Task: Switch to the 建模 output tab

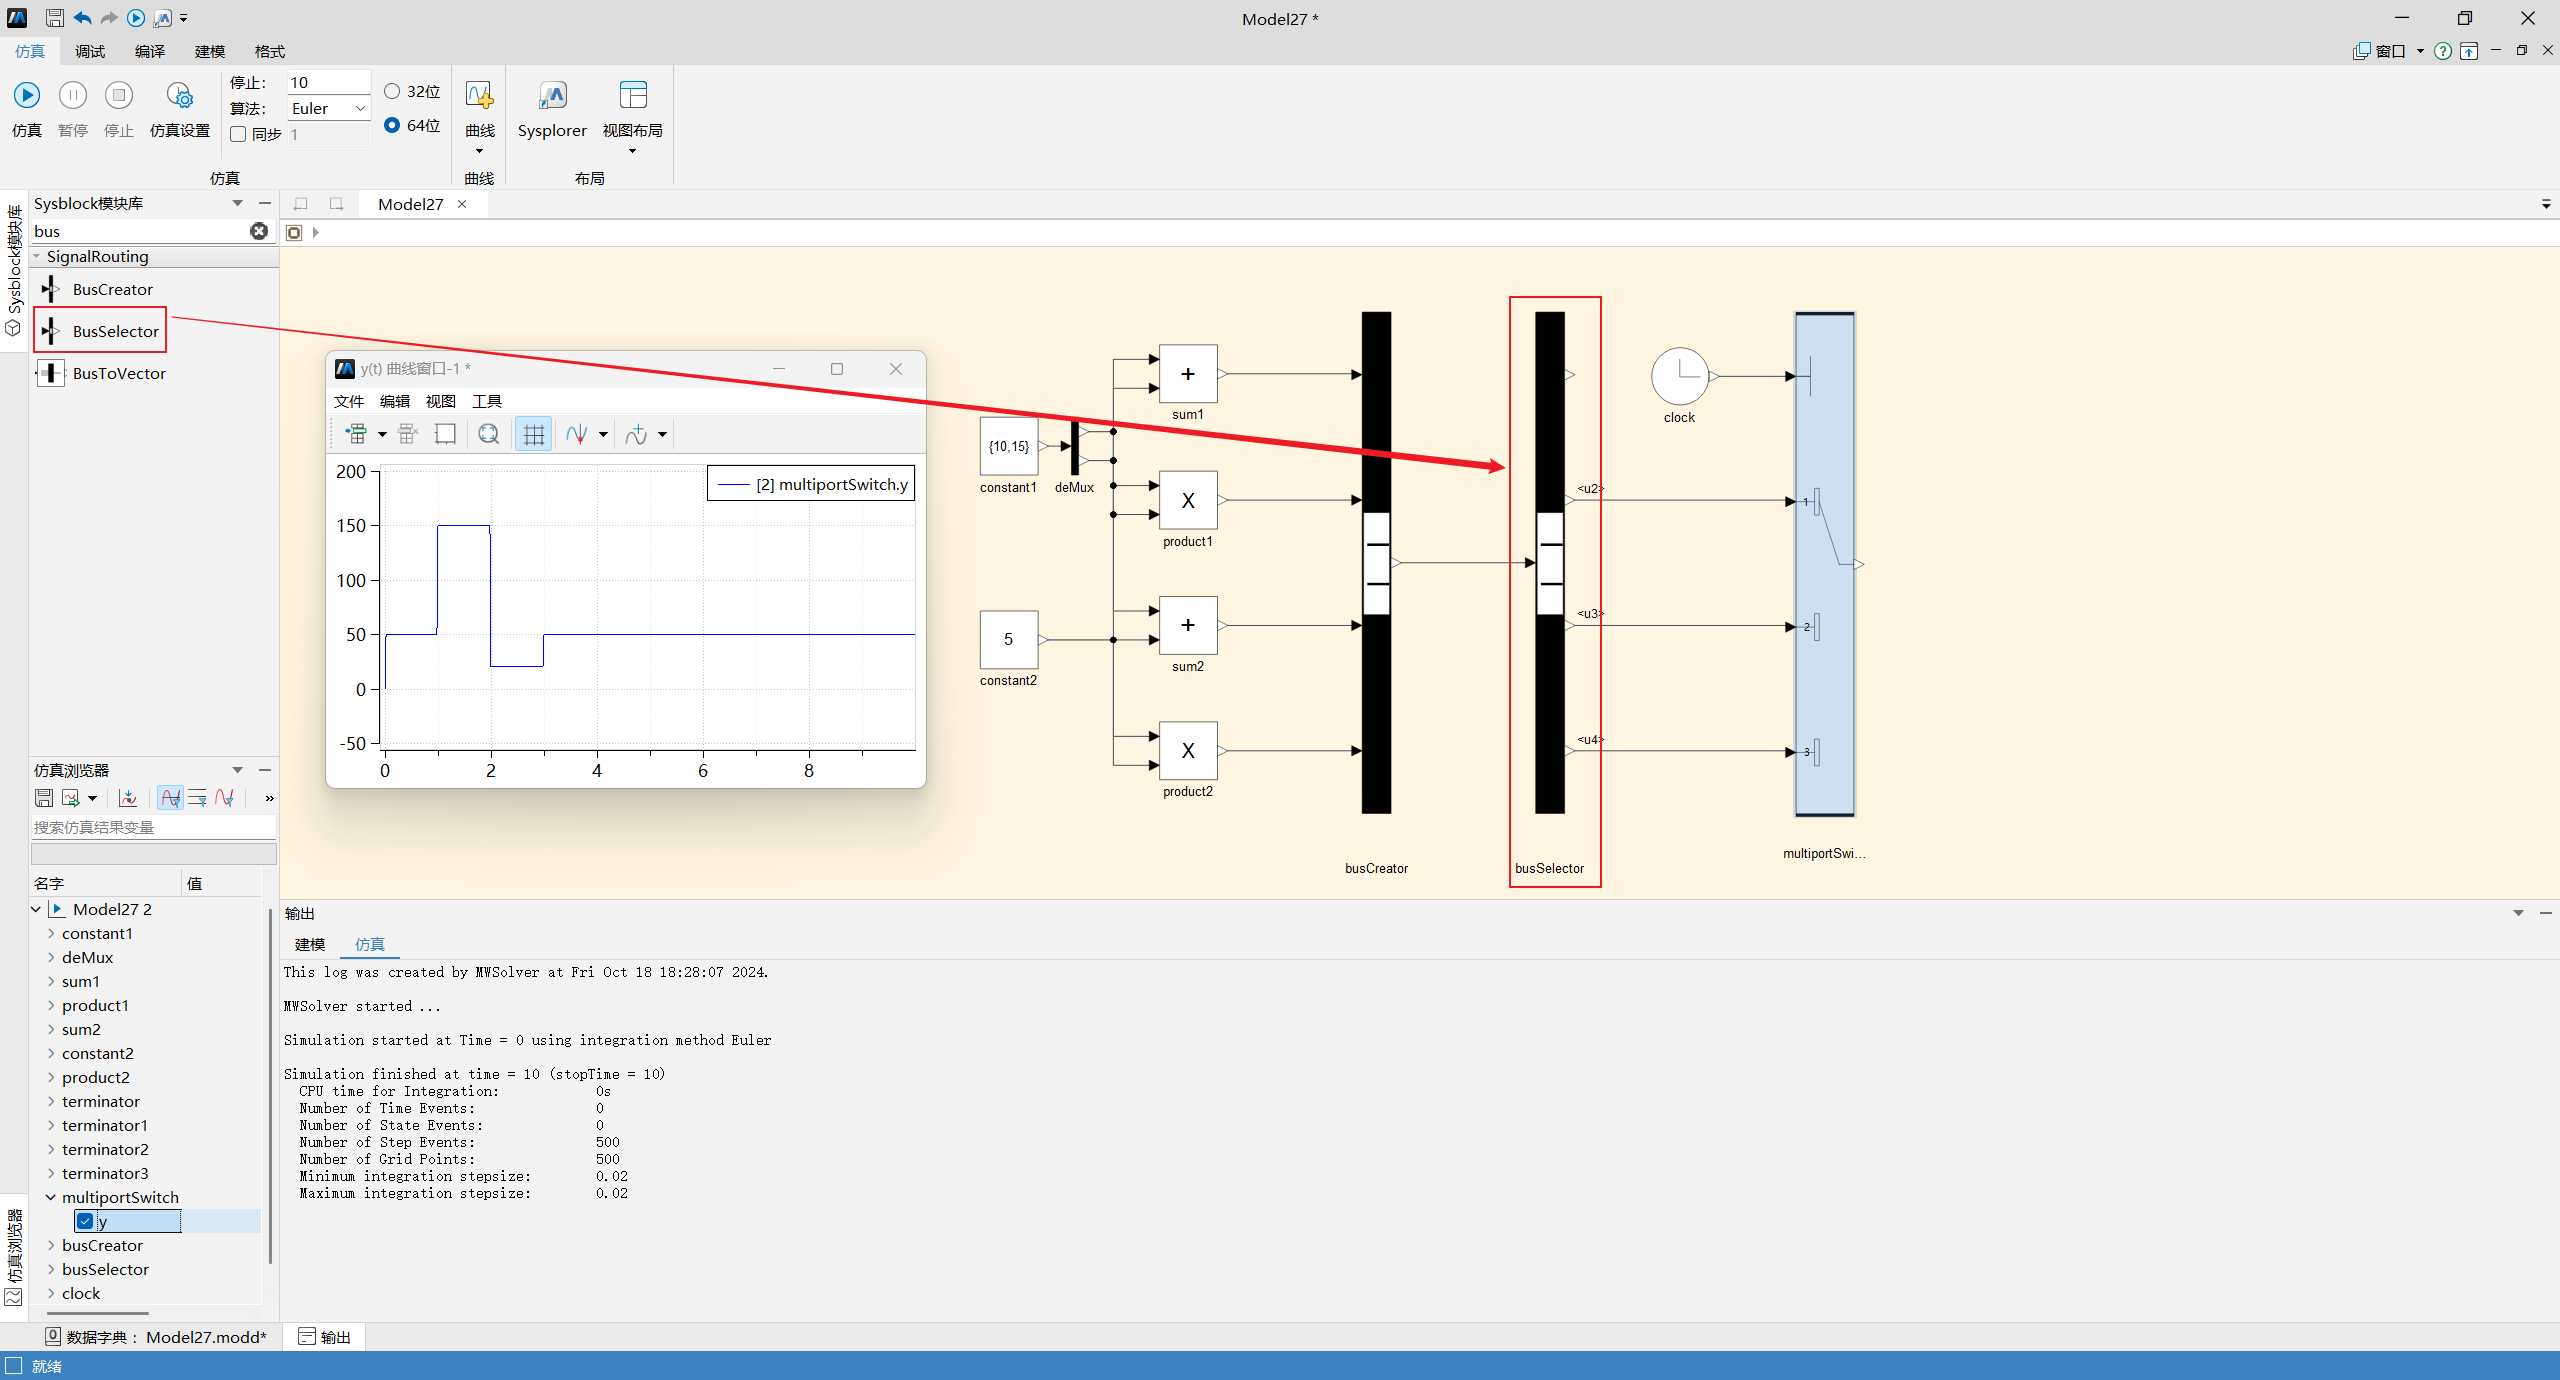Action: pos(310,944)
